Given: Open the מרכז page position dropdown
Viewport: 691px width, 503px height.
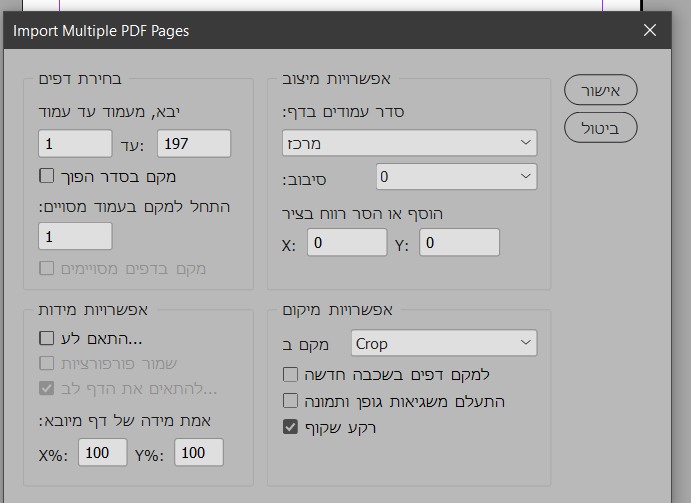Looking at the screenshot, I should coord(409,144).
